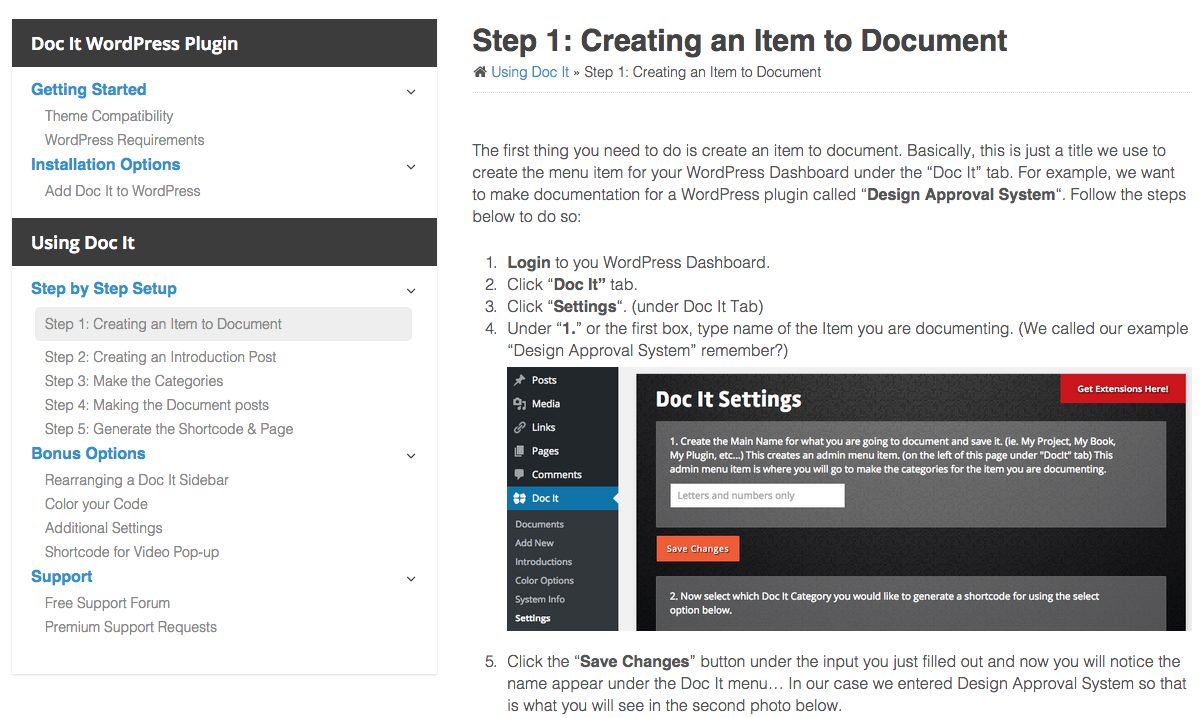
Task: Click Color Options submenu item
Action: click(x=545, y=581)
